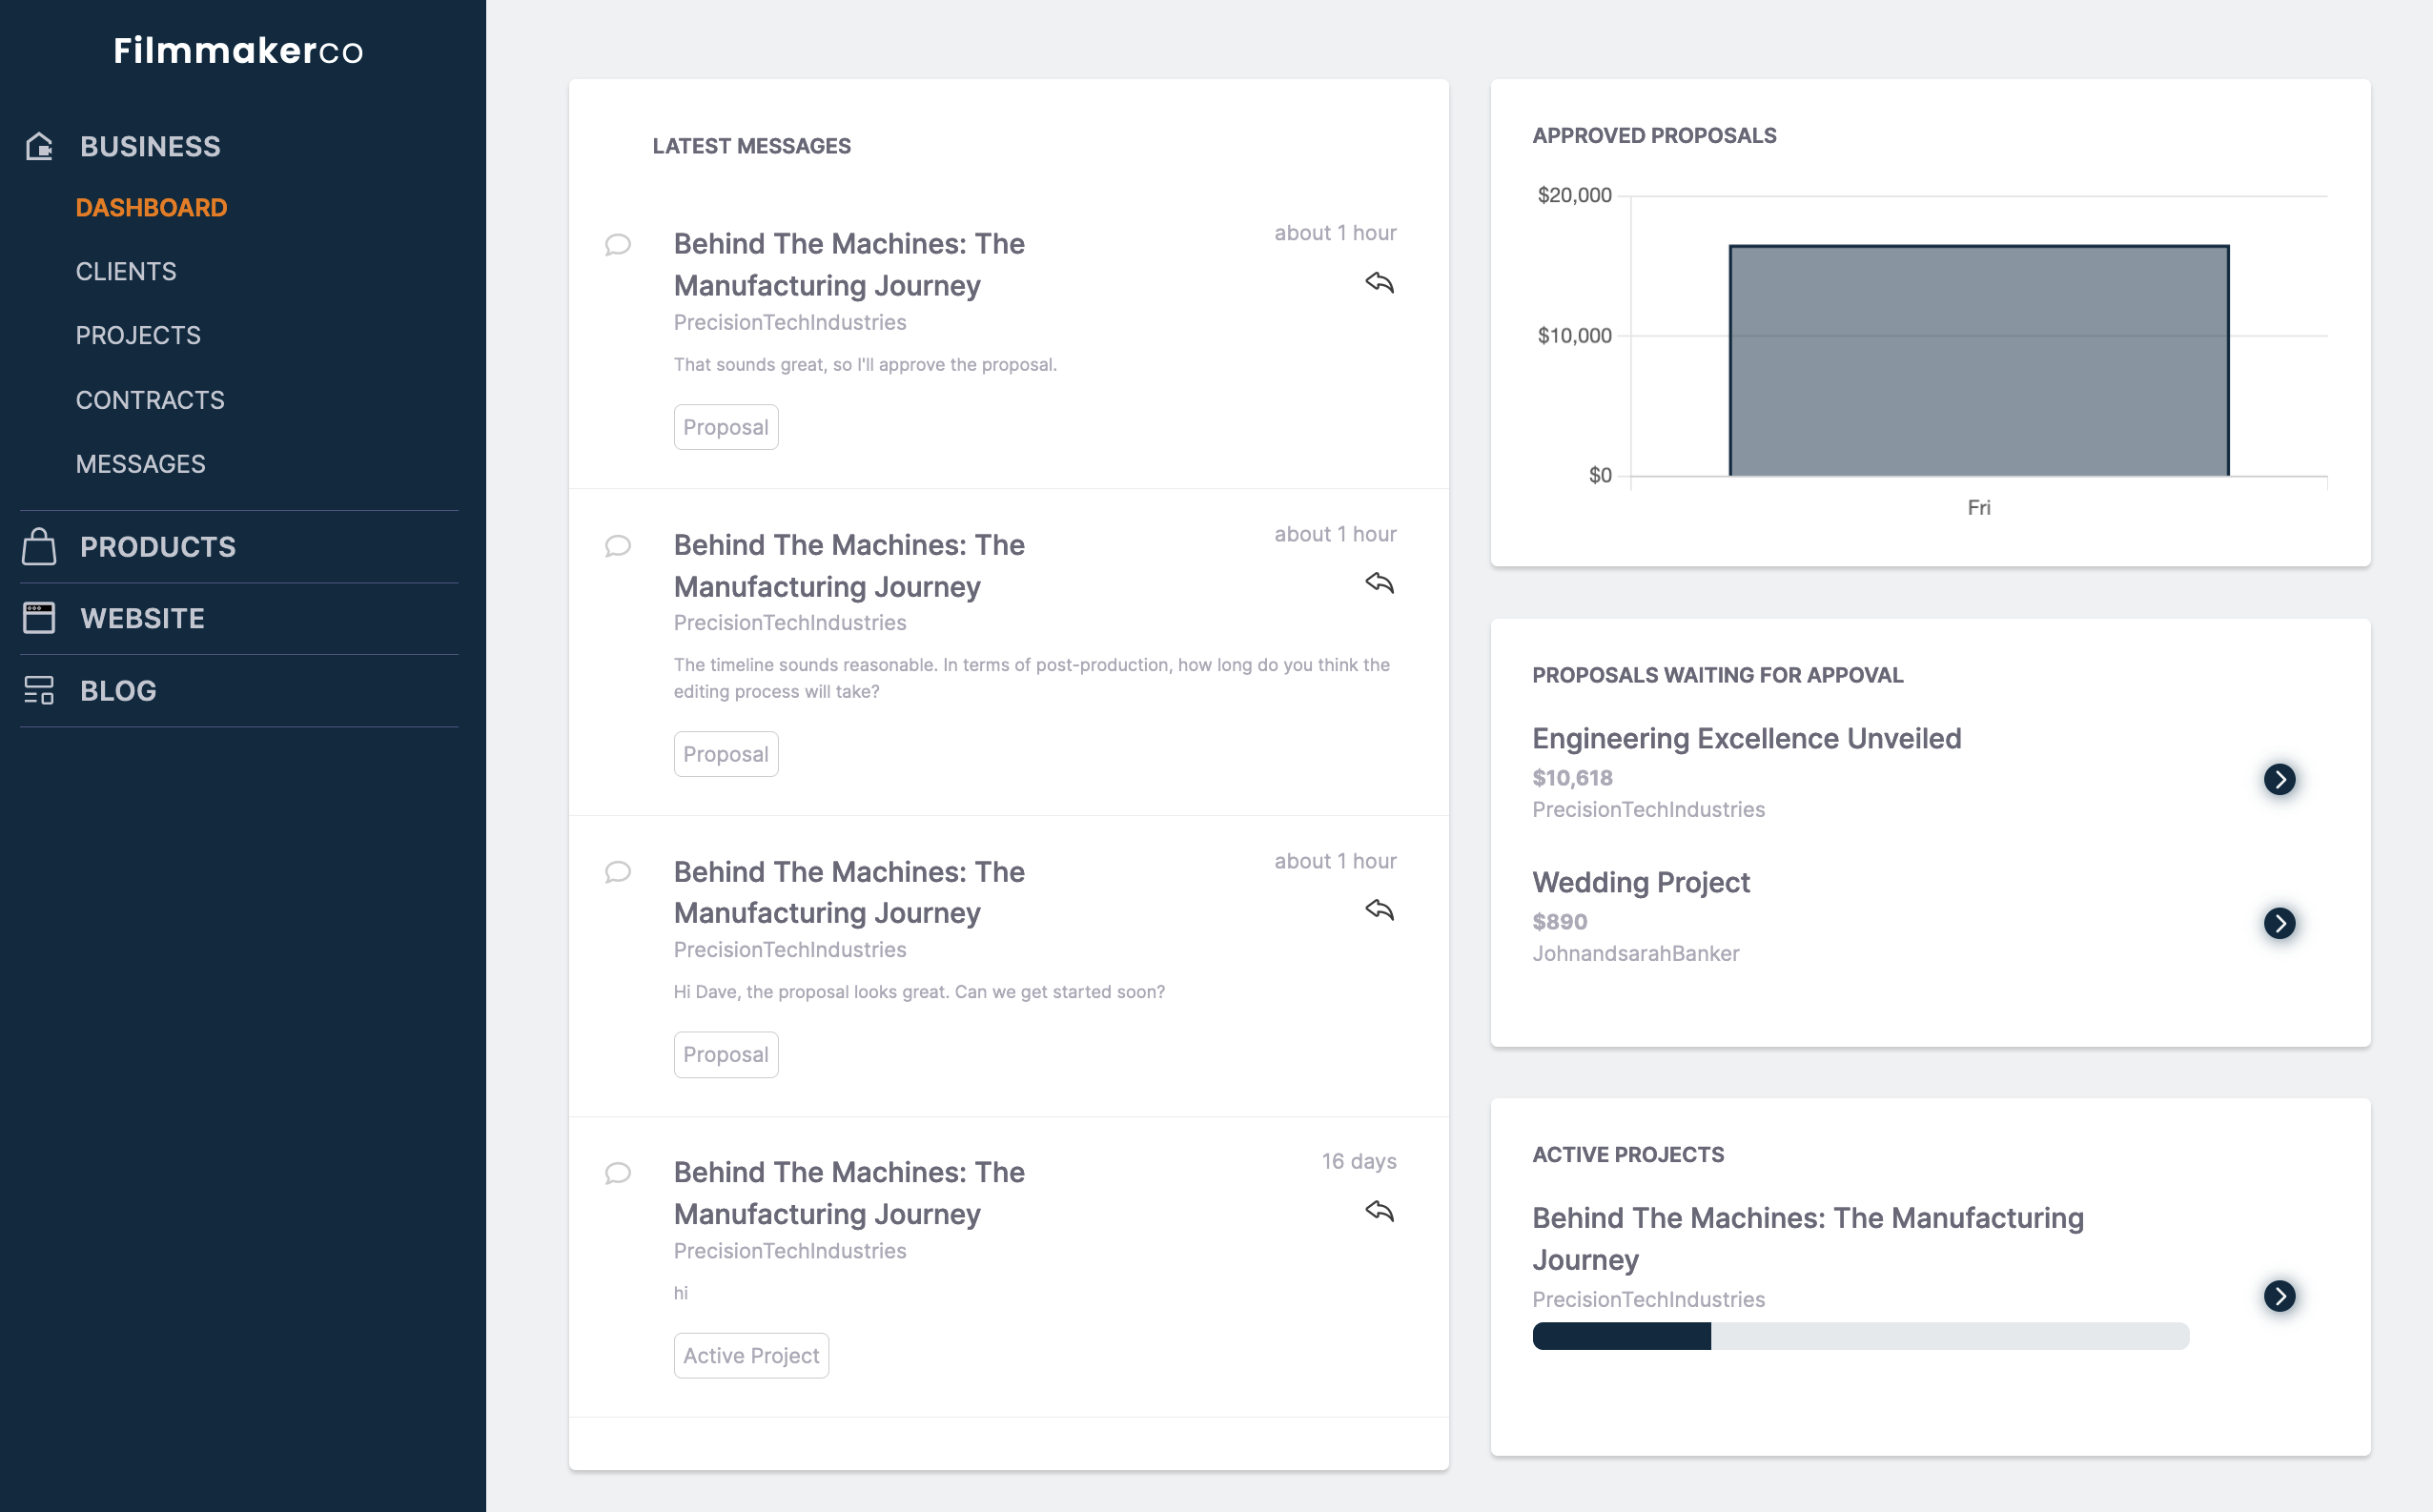Click the Filmmakerco logo

tap(238, 50)
